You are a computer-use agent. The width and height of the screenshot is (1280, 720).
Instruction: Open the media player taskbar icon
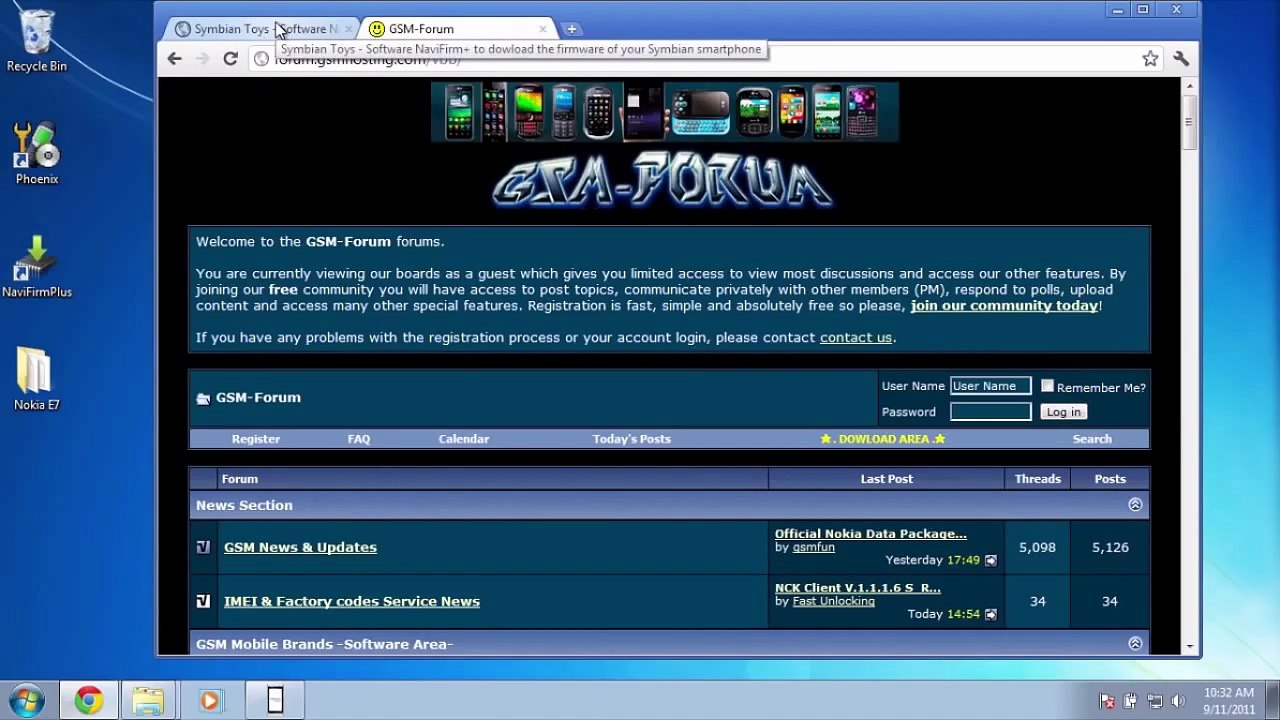coord(210,700)
